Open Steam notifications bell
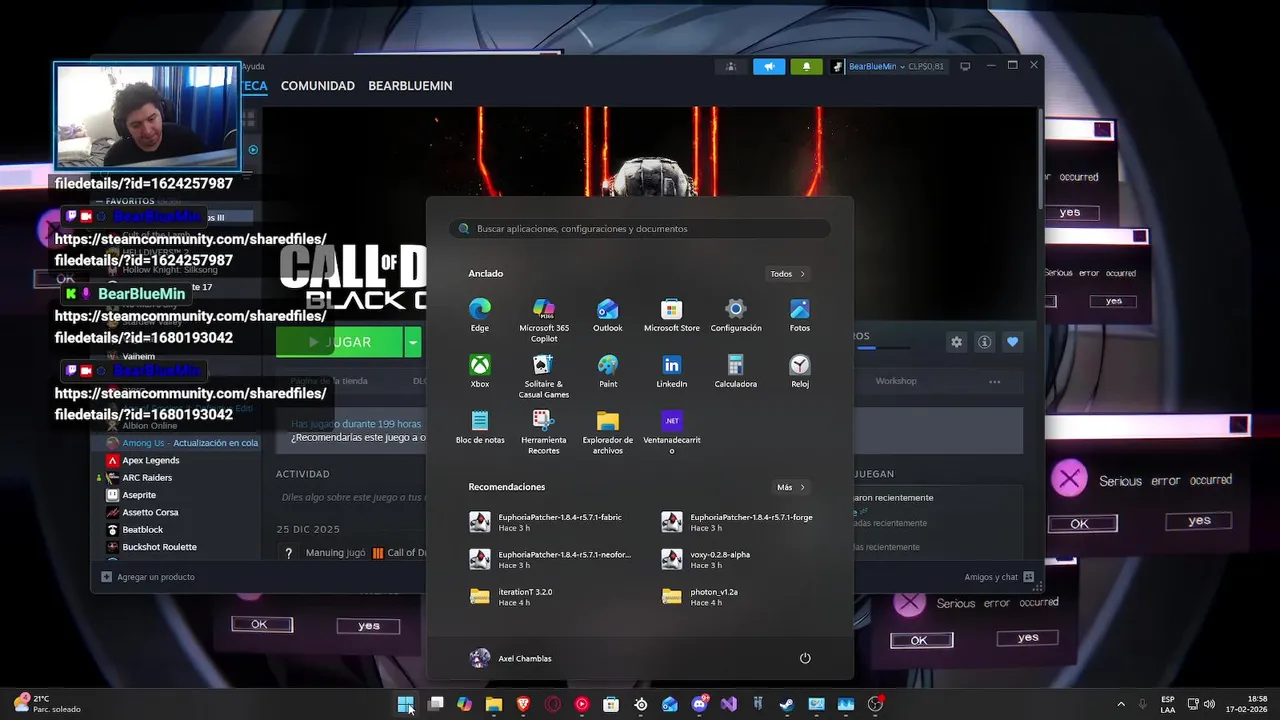 coord(807,66)
